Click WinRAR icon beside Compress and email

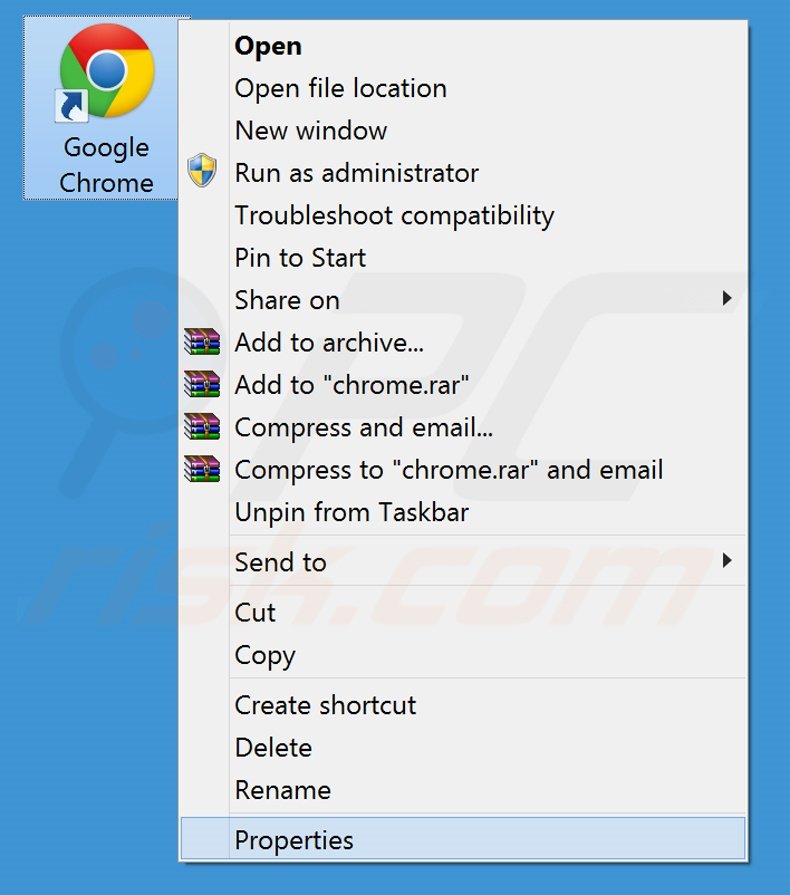[202, 426]
